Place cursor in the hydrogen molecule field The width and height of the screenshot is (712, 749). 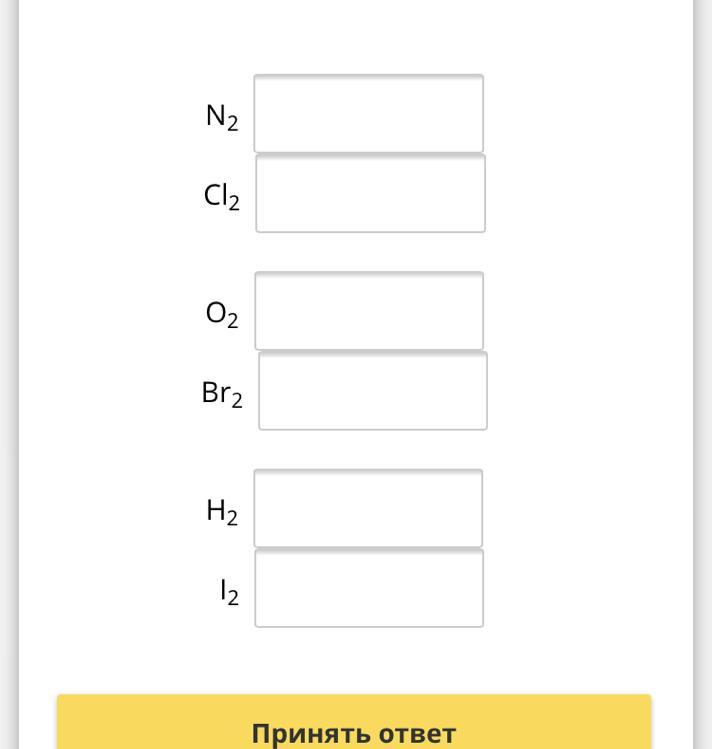368,508
